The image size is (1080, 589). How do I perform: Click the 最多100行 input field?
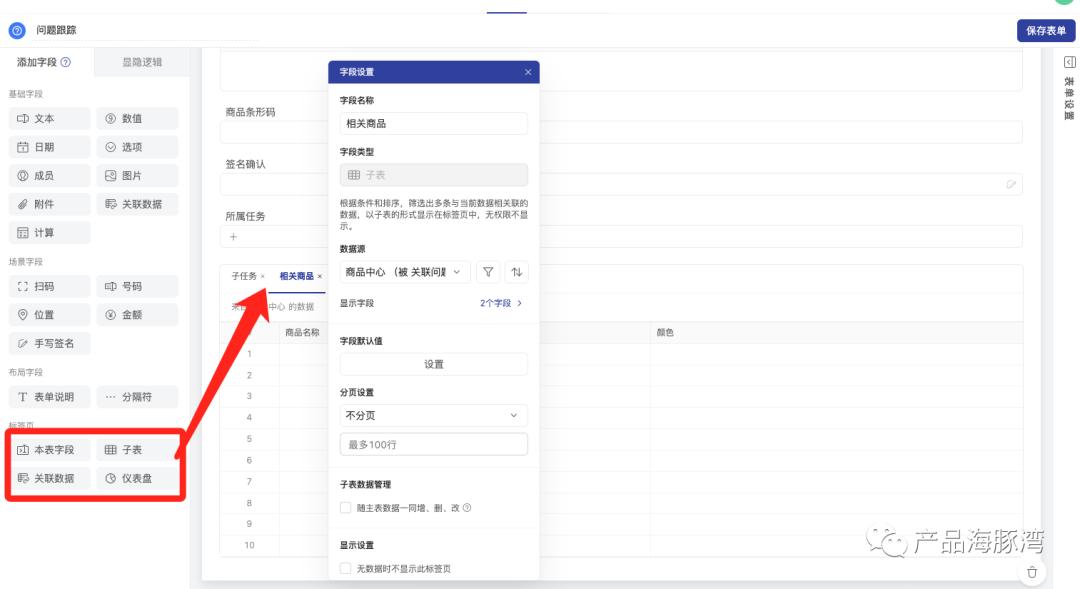click(433, 442)
